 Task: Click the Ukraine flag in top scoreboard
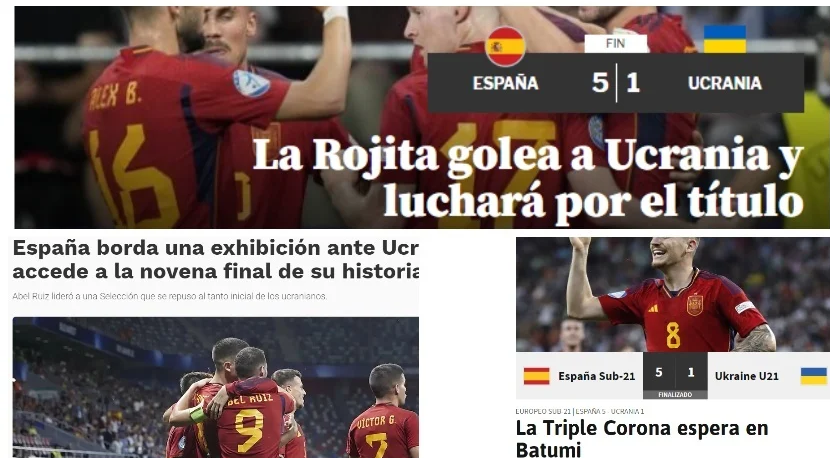click(725, 39)
